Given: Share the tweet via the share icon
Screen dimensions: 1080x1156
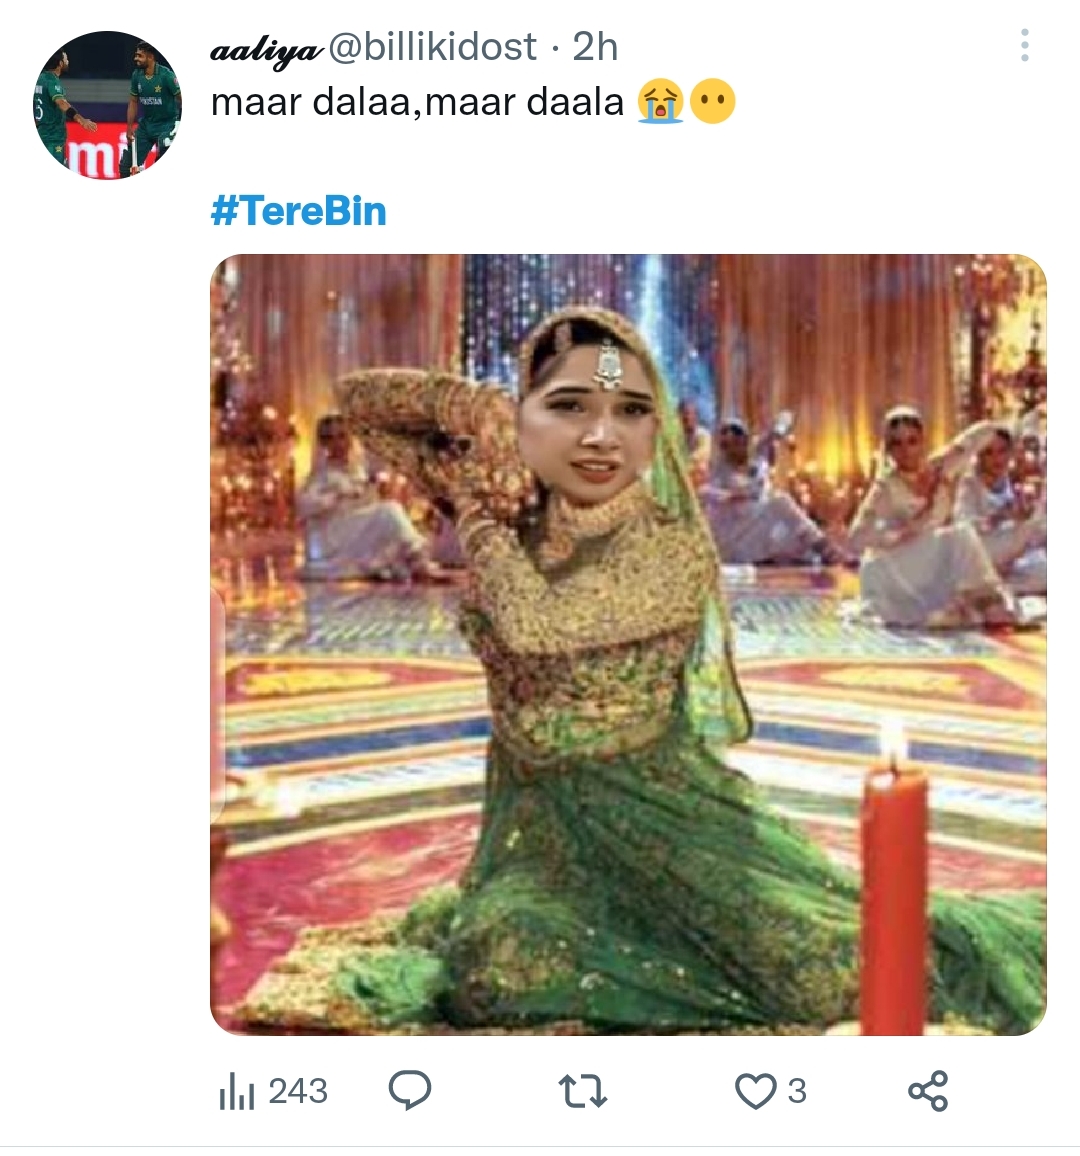Looking at the screenshot, I should 930,1093.
